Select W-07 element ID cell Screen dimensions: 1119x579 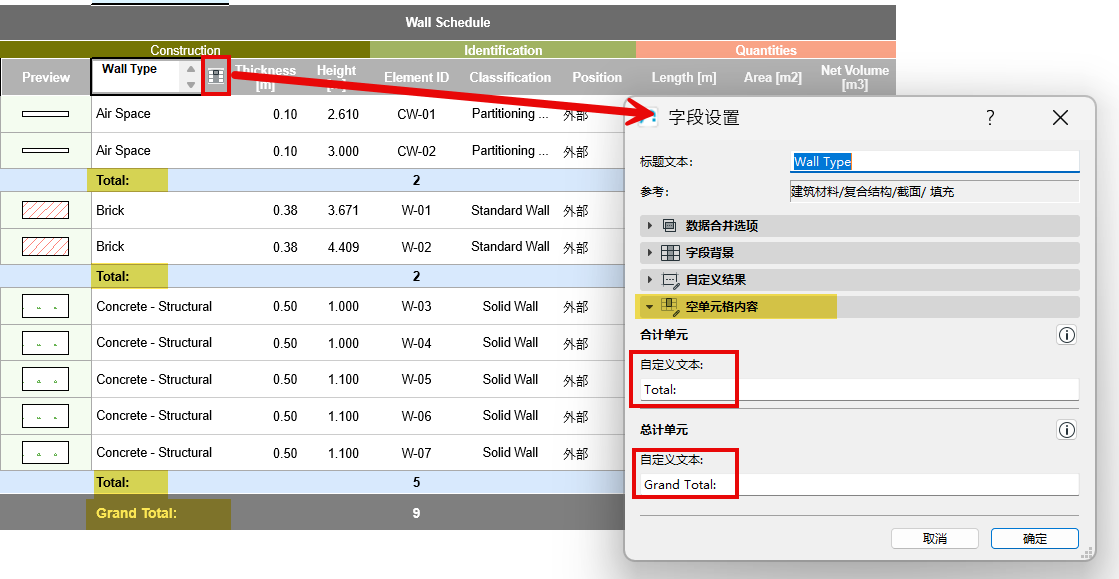[x=416, y=453]
